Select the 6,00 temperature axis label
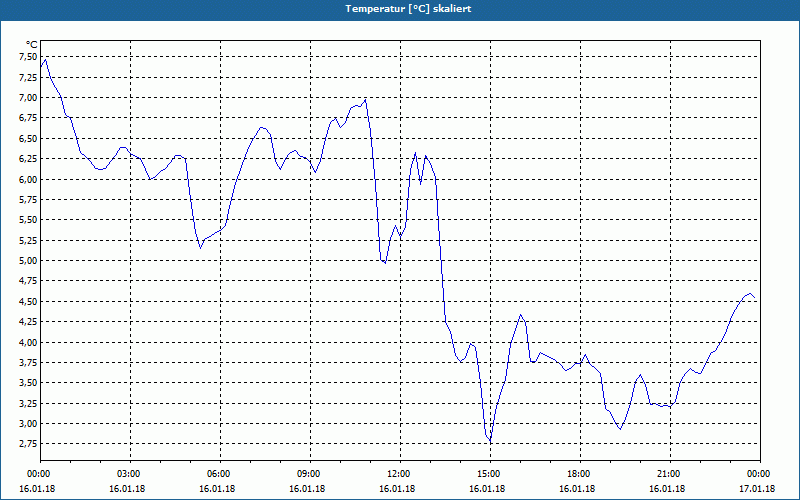The height and width of the screenshot is (500, 800). [x=28, y=179]
